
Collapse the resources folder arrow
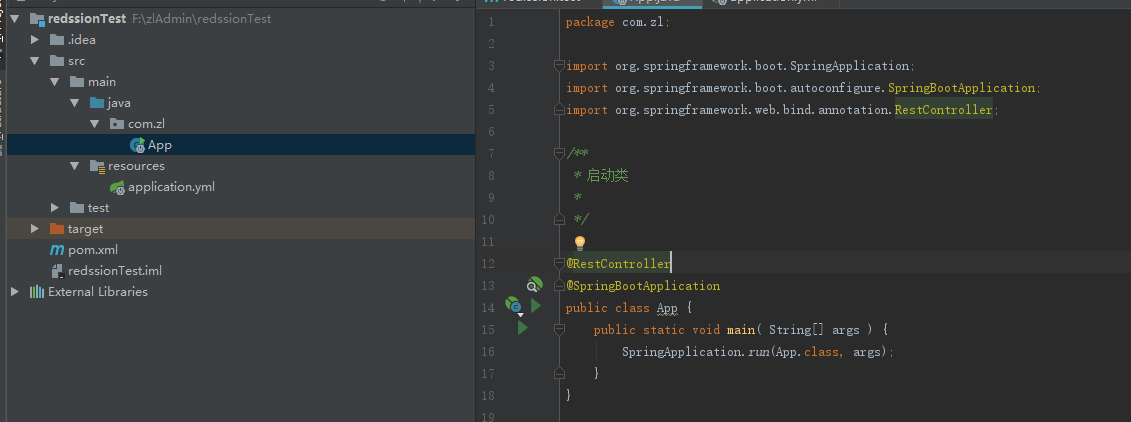tap(75, 166)
